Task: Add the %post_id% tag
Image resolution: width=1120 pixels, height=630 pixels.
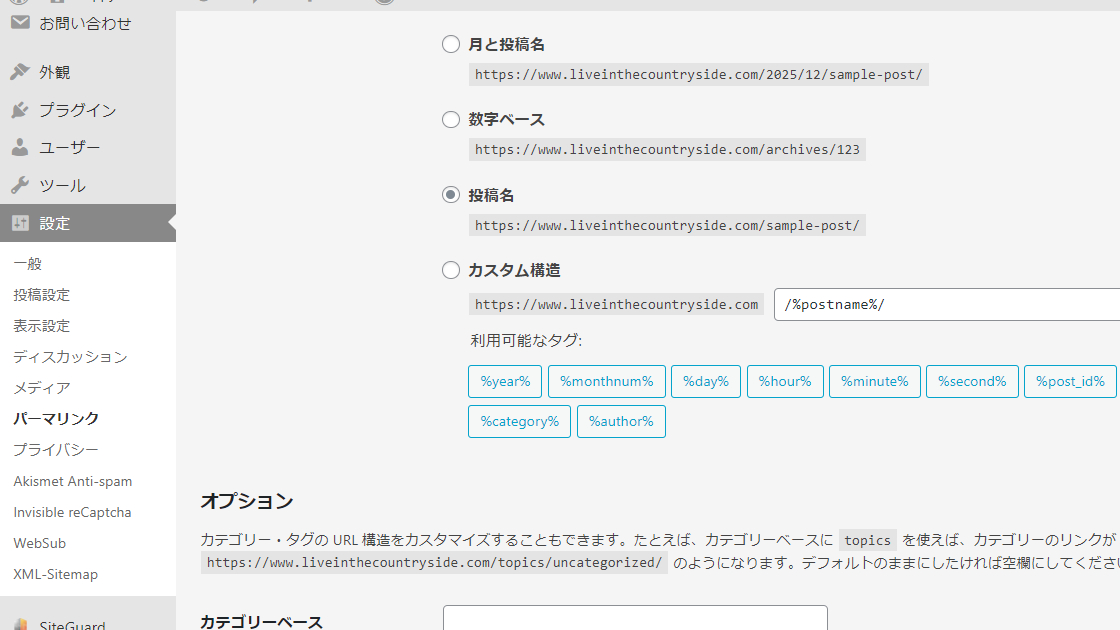Action: tap(1069, 381)
